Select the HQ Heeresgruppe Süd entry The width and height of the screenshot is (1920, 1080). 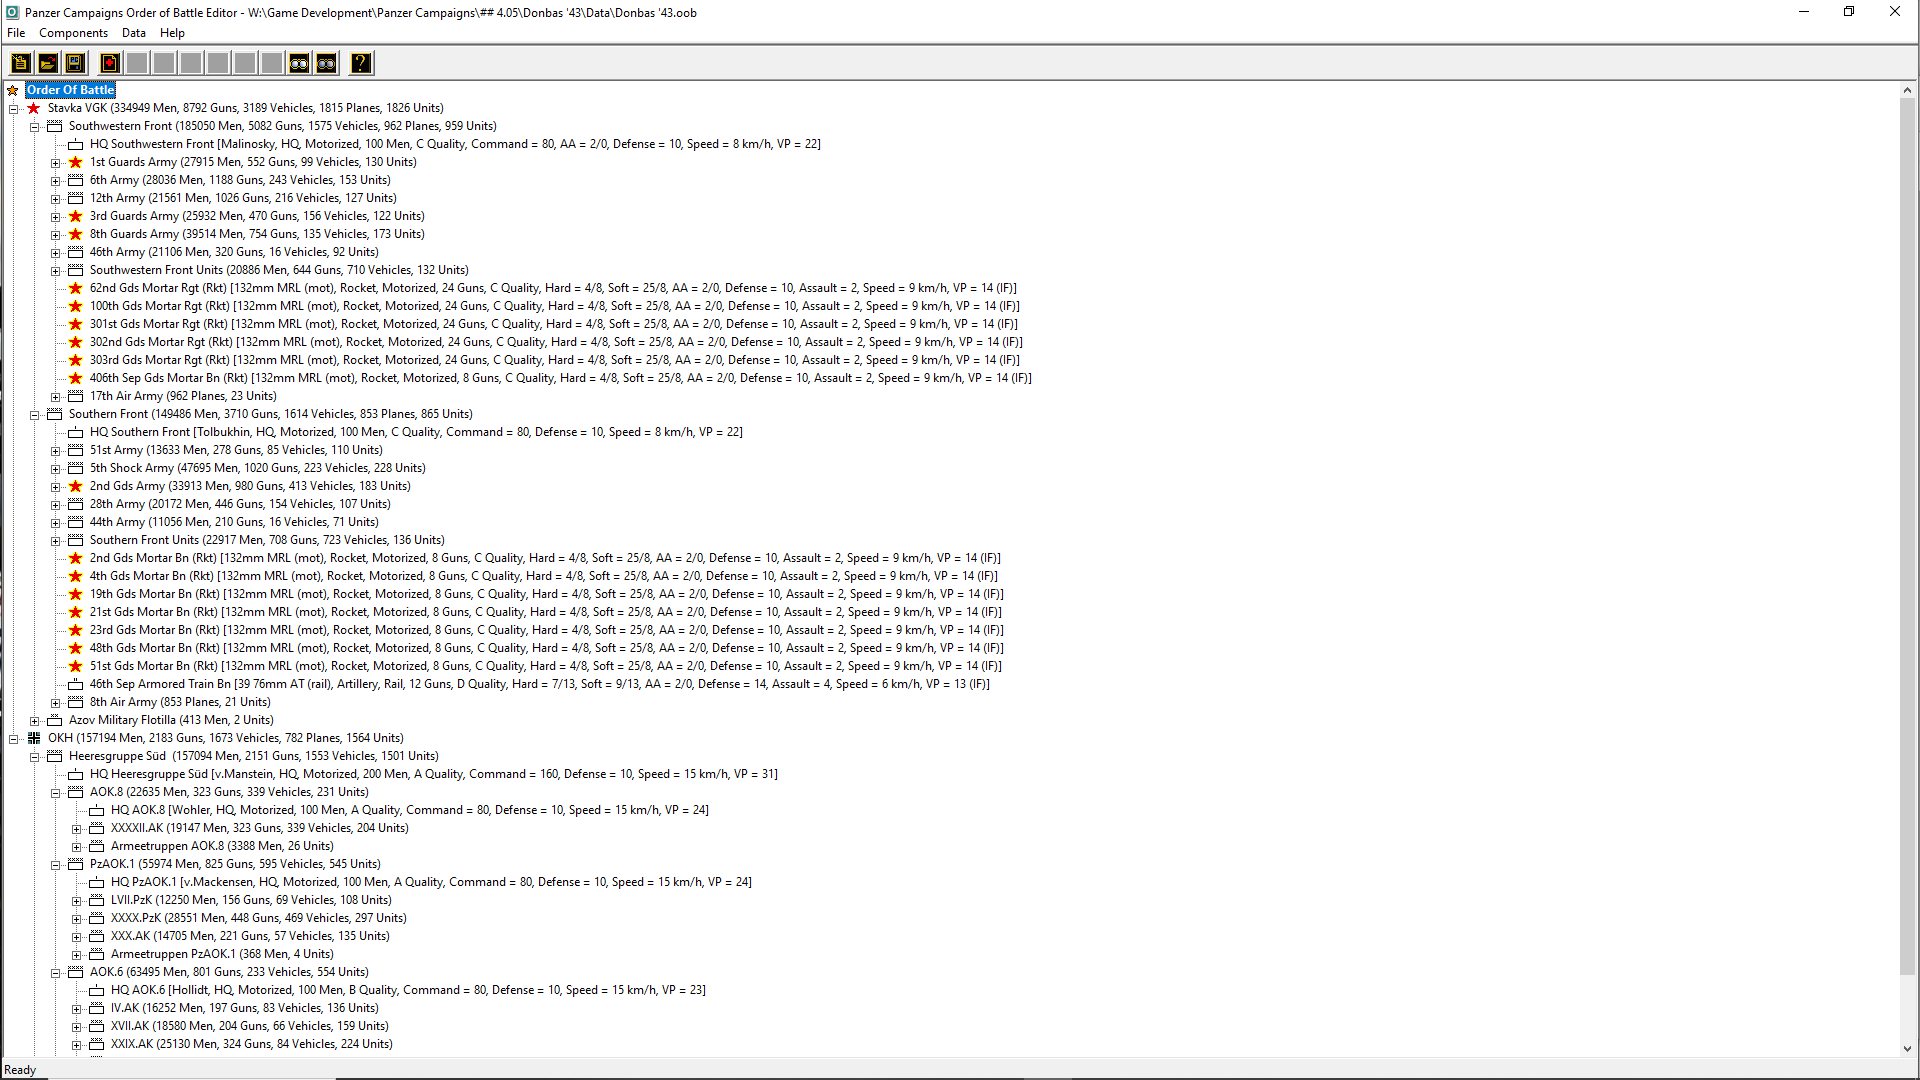coord(433,774)
